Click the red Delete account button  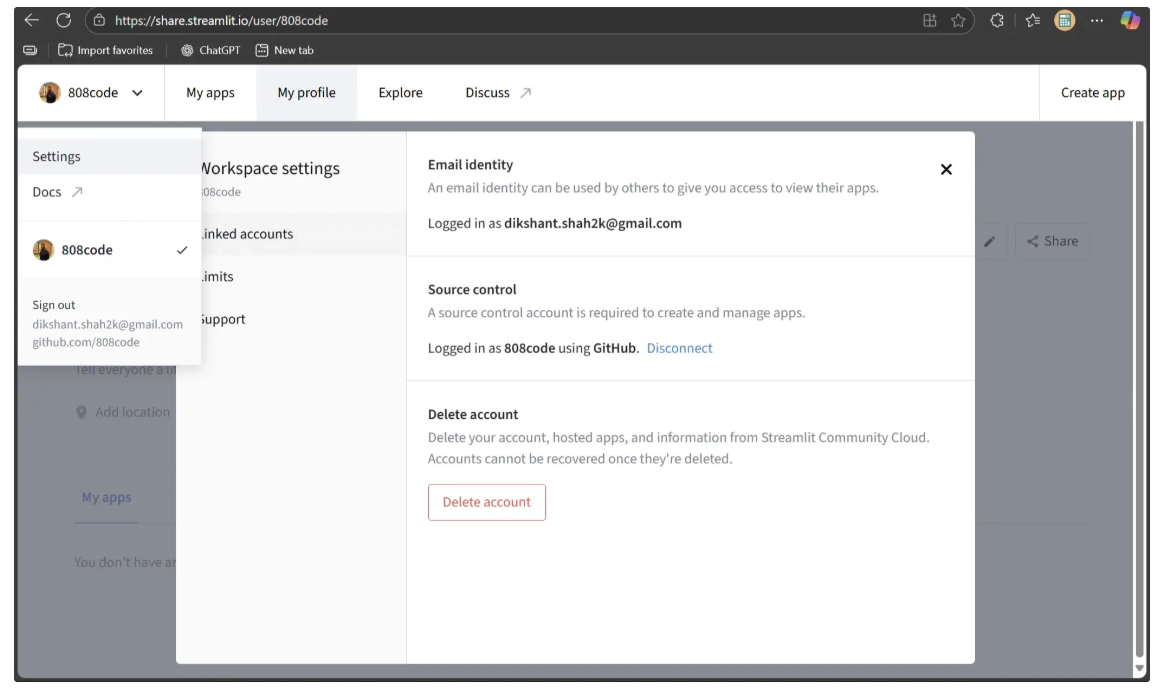coord(486,502)
